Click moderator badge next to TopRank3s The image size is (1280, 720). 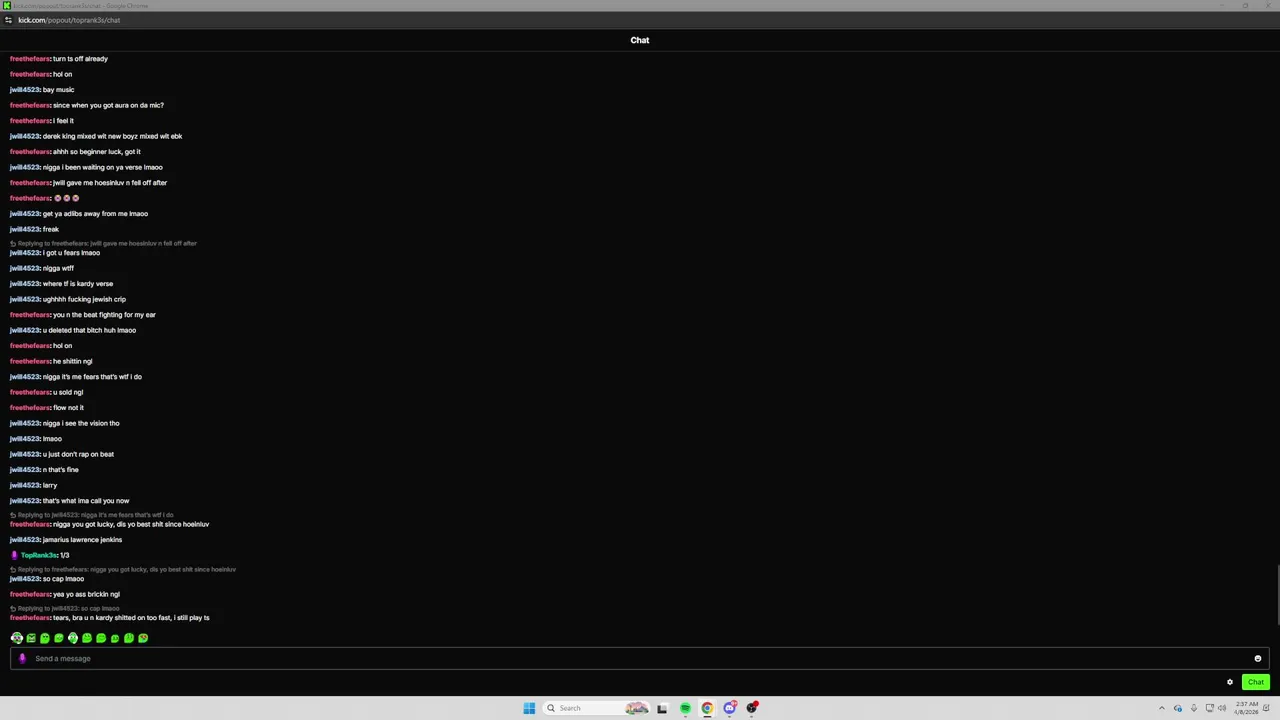coord(14,555)
